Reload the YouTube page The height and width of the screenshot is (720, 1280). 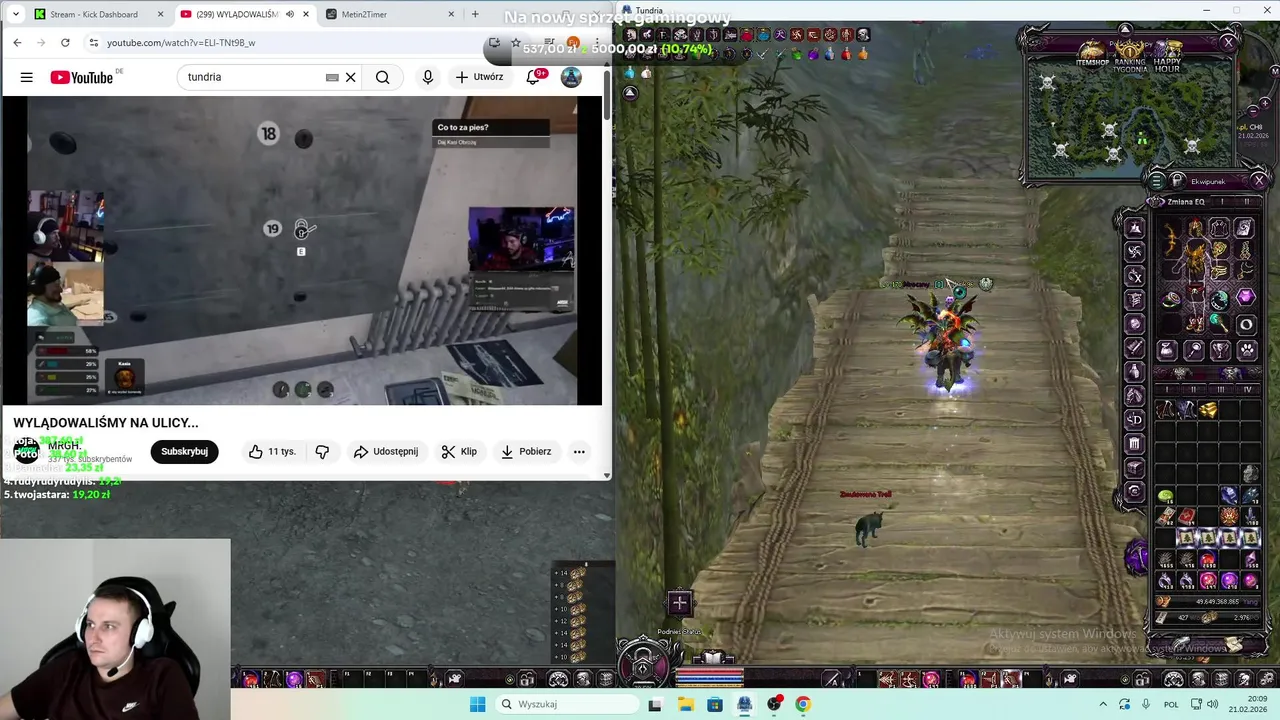[65, 43]
